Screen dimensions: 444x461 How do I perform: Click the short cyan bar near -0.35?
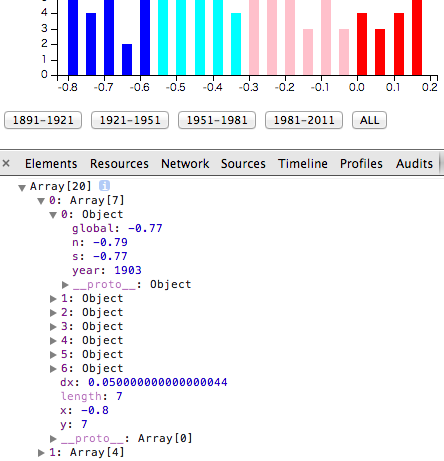coord(236,44)
